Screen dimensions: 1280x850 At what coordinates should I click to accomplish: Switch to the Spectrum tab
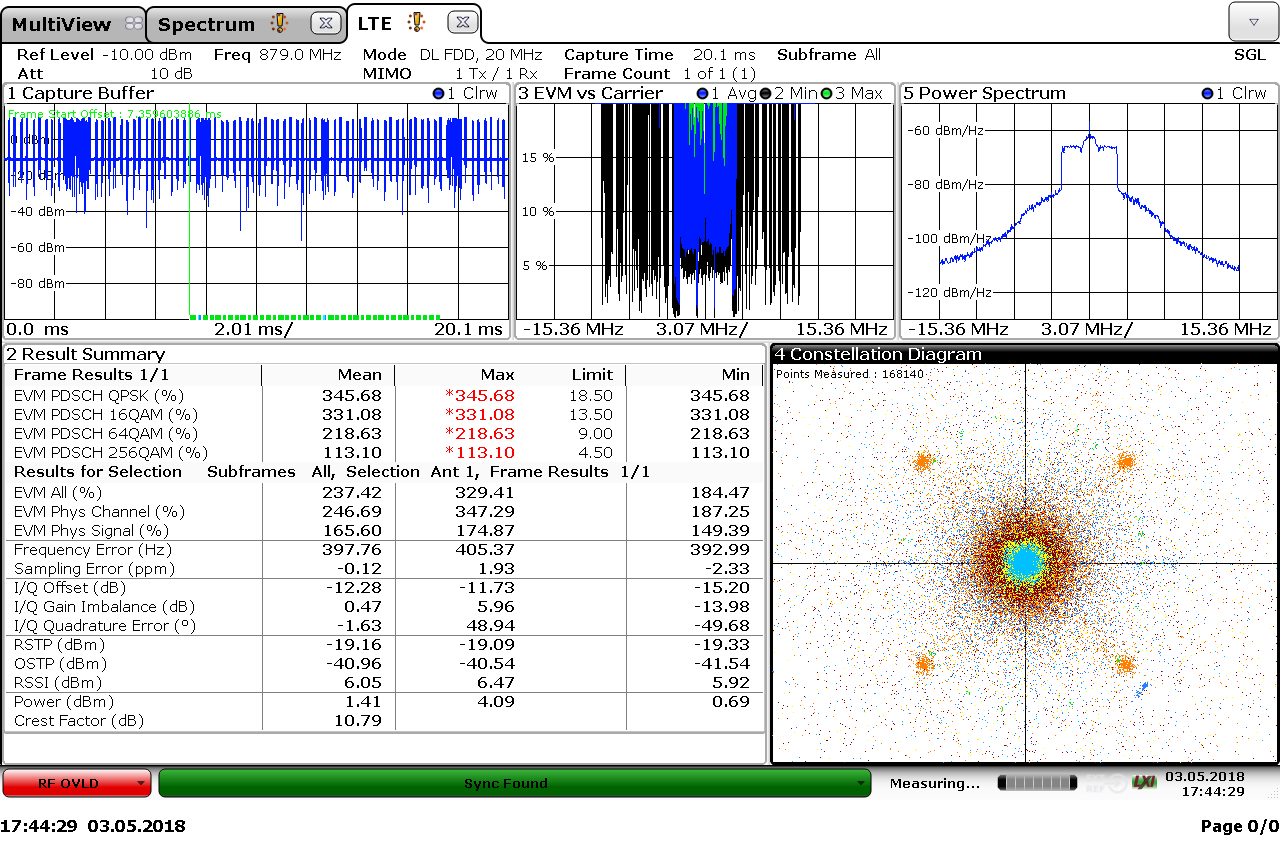pos(247,24)
